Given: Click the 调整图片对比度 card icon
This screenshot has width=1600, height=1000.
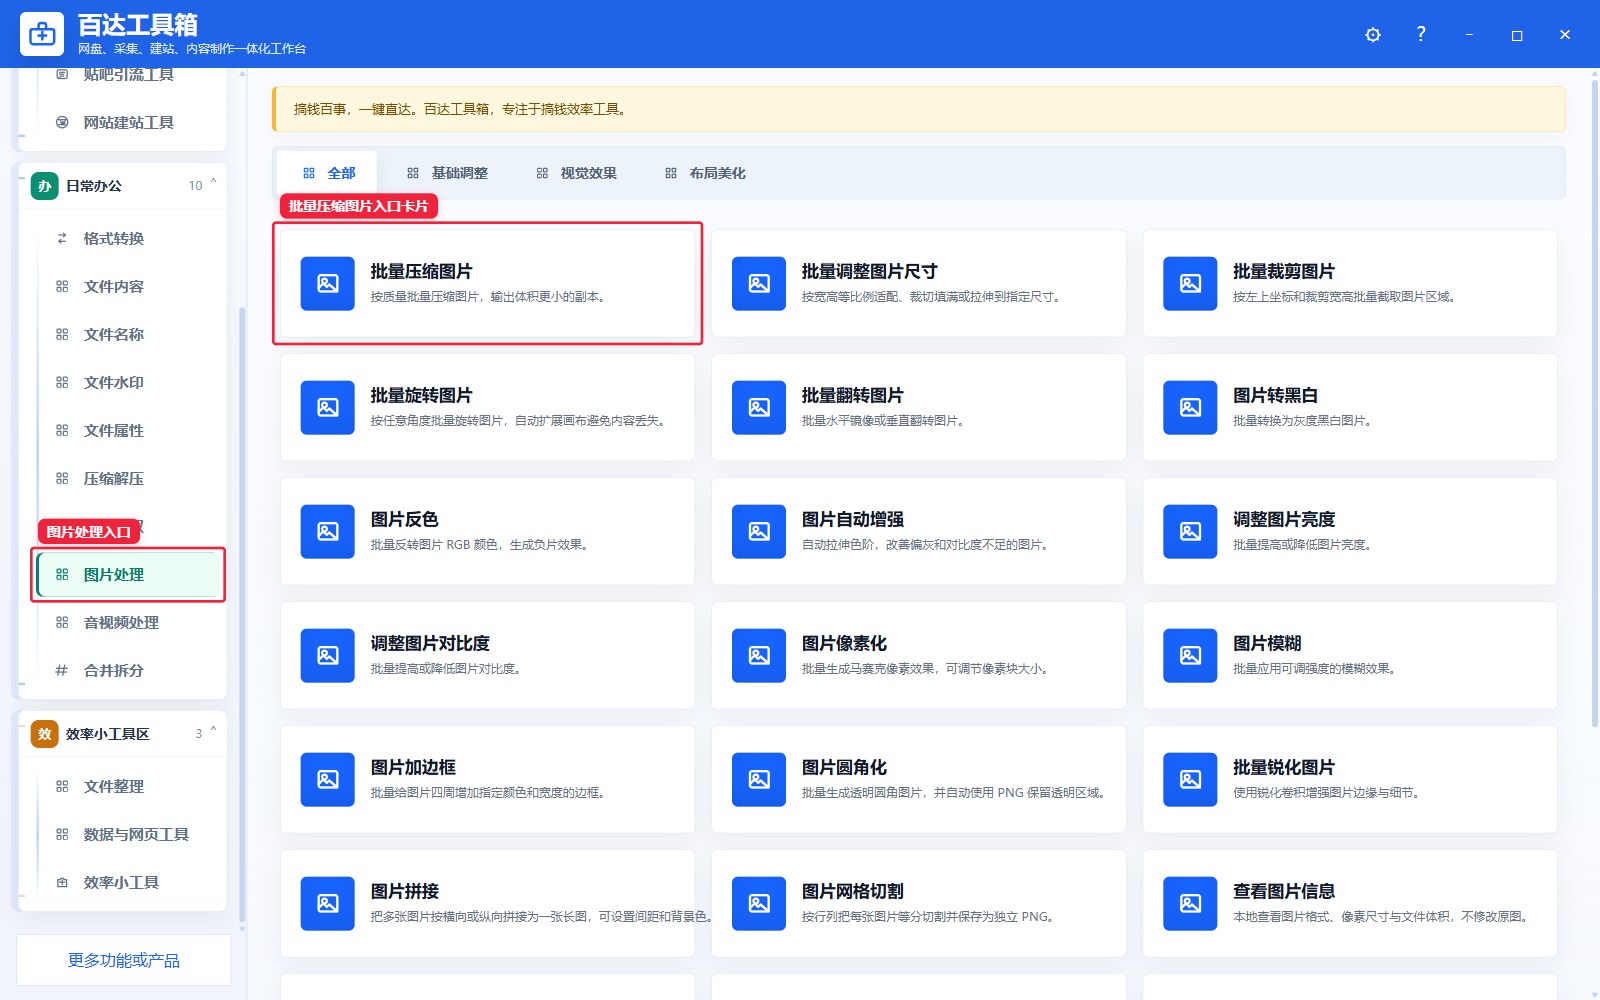Looking at the screenshot, I should click(x=328, y=655).
